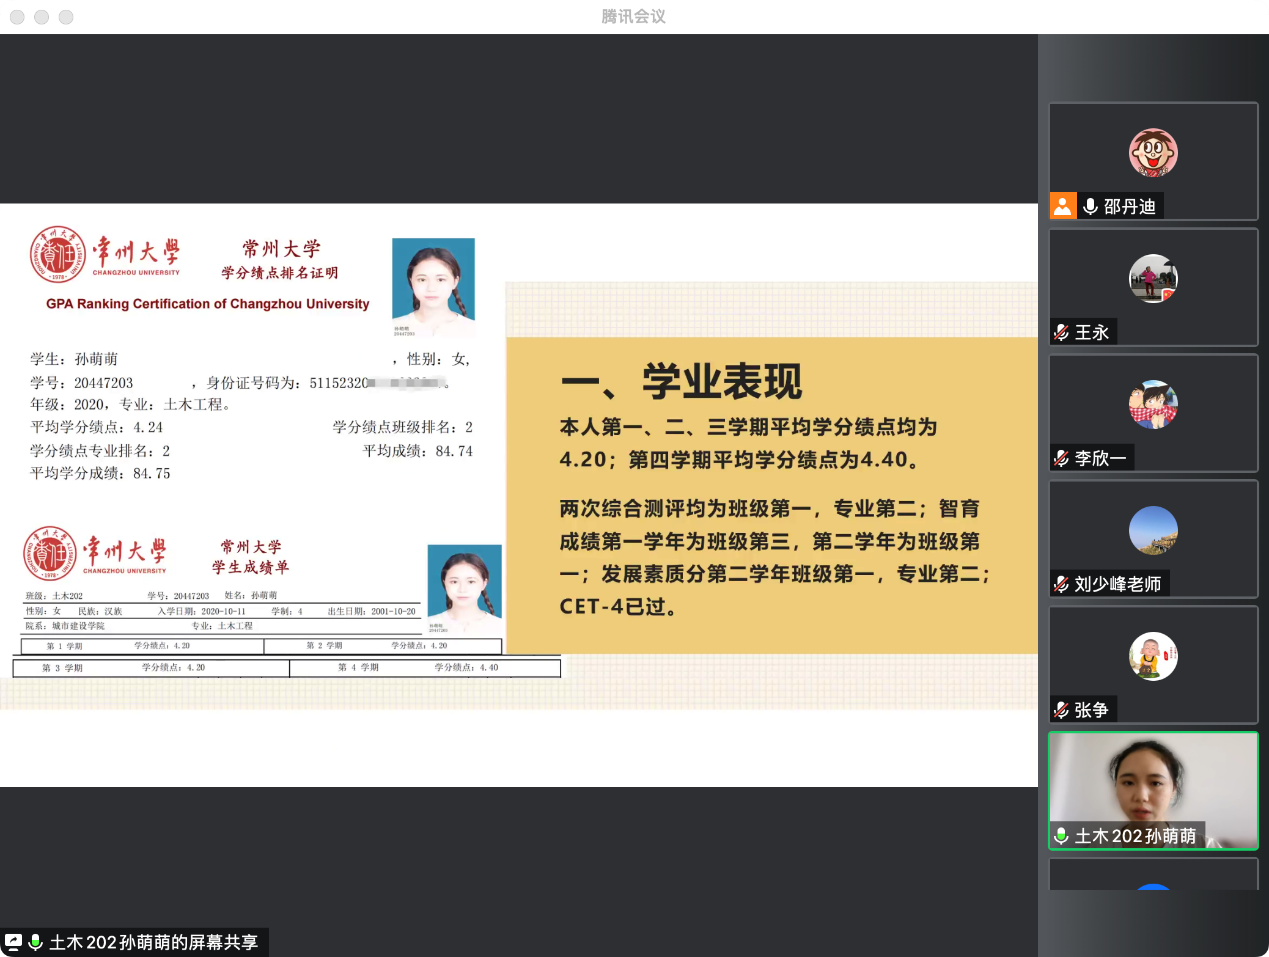Select 刘少峰老师's landscape avatar
The width and height of the screenshot is (1269, 957).
1153,531
